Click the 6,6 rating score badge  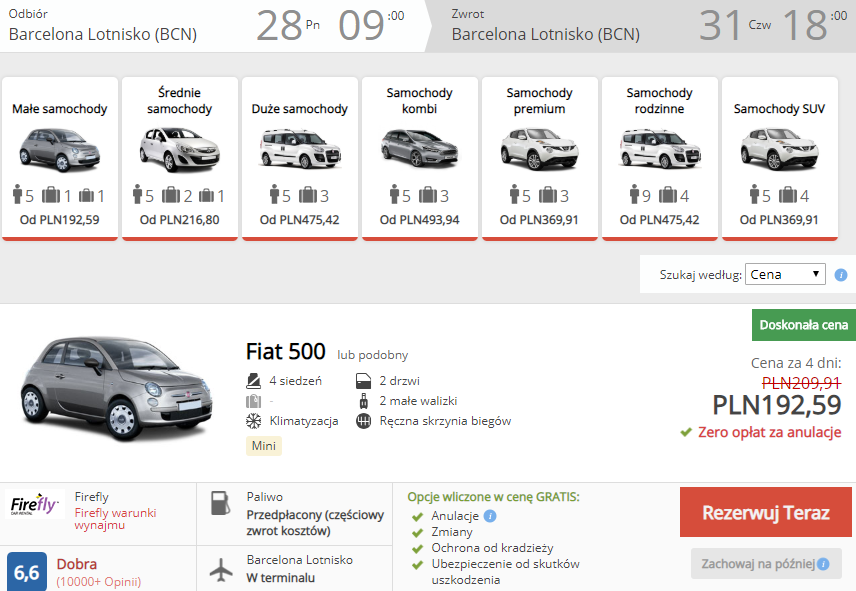pos(27,571)
